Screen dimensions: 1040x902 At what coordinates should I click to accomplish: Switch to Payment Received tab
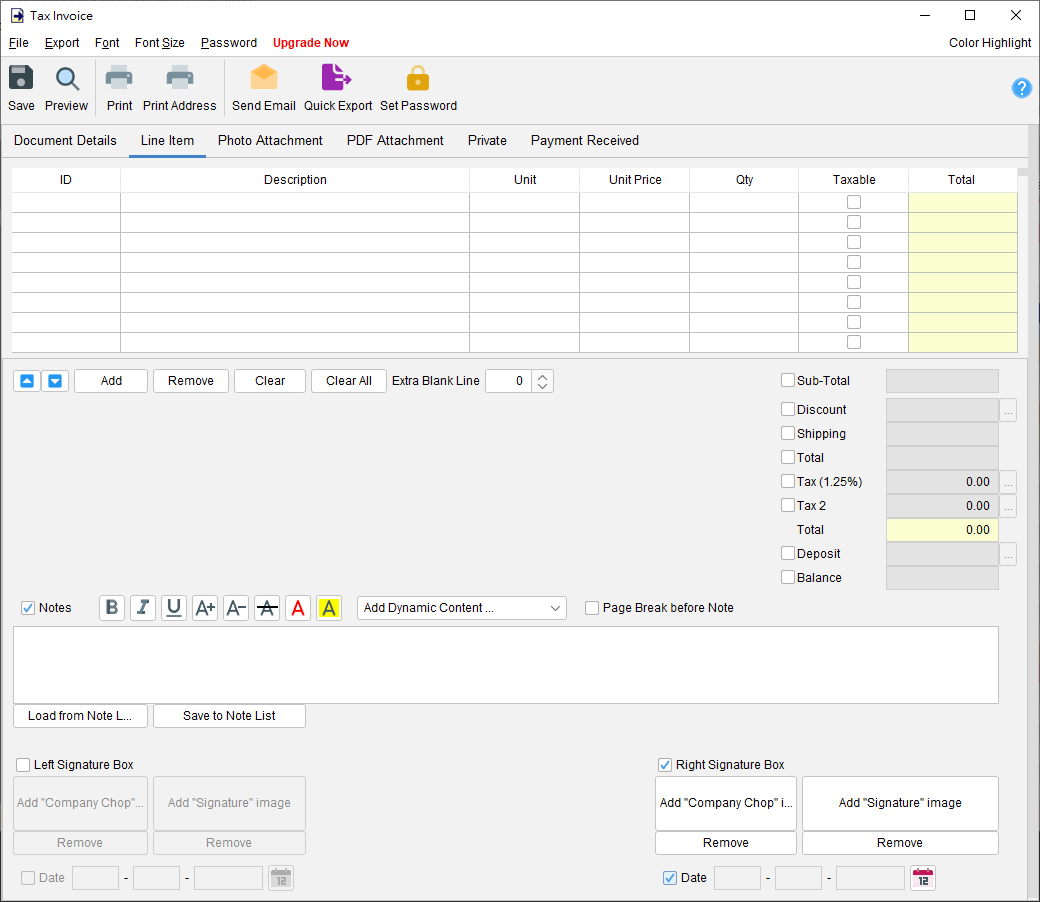click(x=584, y=141)
